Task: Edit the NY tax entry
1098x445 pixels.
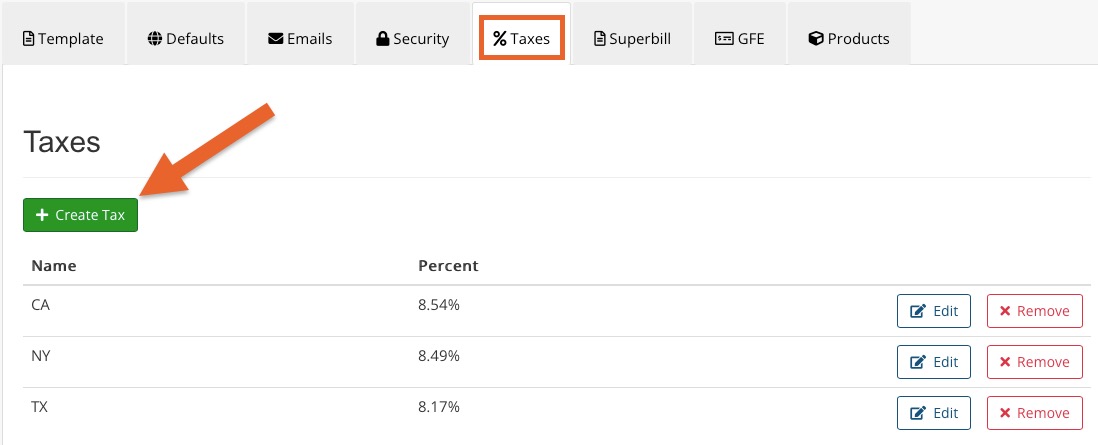Action: 933,362
